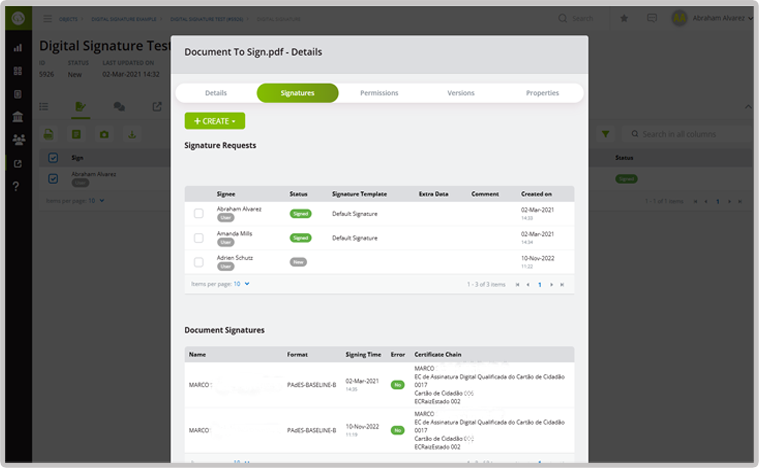Sort by the Signee column header
This screenshot has width=759, height=468.
(226, 194)
